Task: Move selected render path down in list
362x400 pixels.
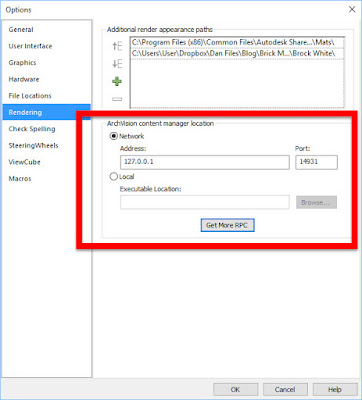Action: (x=117, y=63)
